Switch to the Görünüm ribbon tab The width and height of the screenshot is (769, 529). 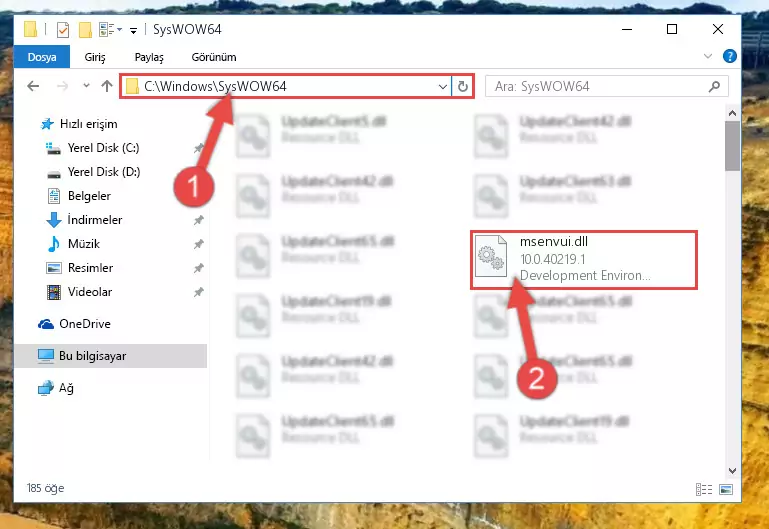[214, 57]
